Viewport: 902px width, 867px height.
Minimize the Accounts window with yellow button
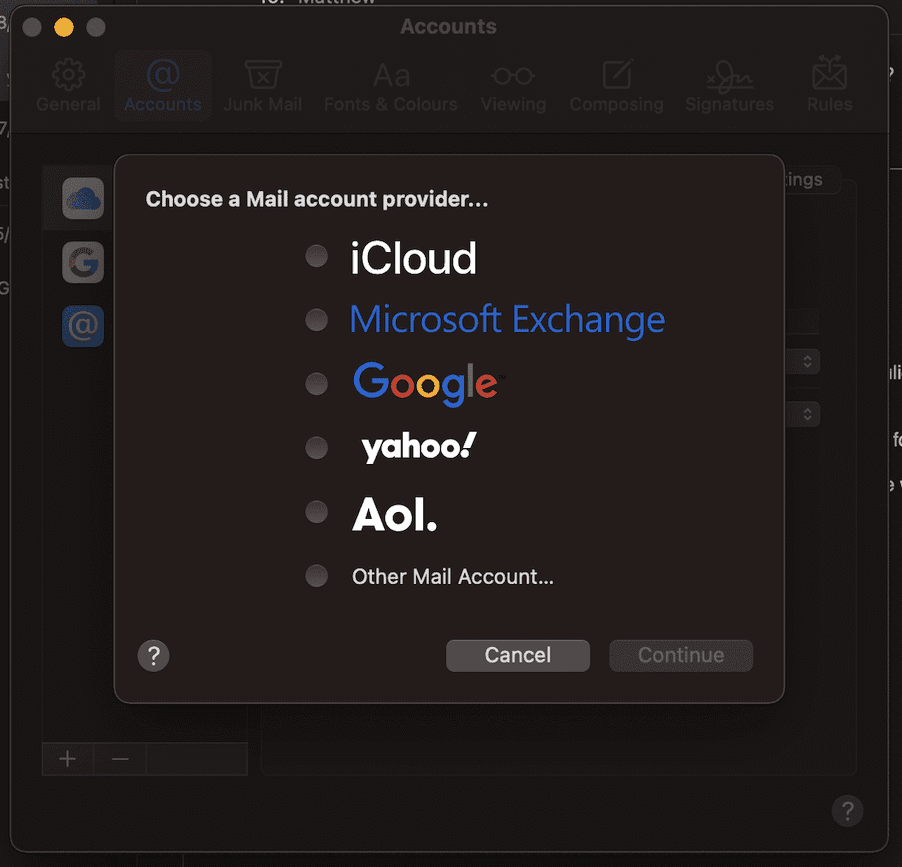tap(64, 27)
